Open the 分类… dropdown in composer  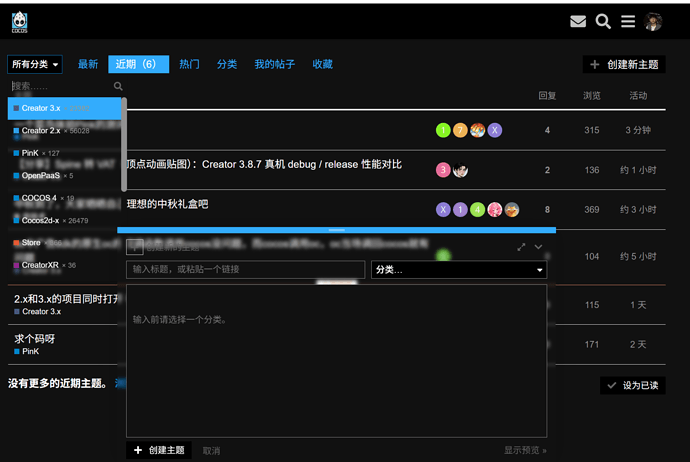pos(459,270)
